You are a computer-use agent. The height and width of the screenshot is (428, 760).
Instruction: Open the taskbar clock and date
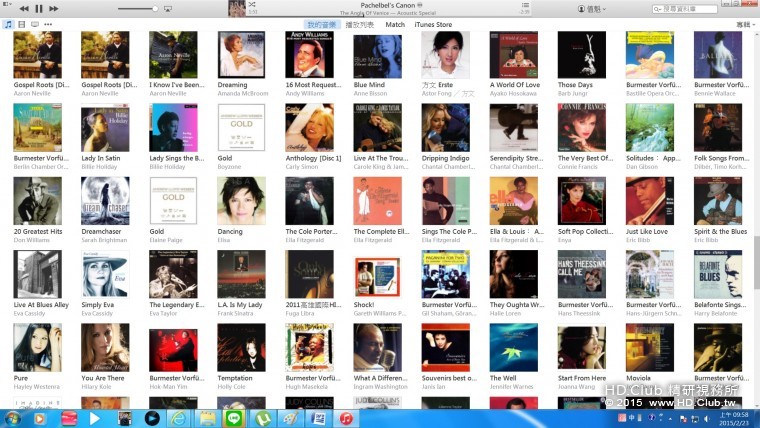click(733, 418)
